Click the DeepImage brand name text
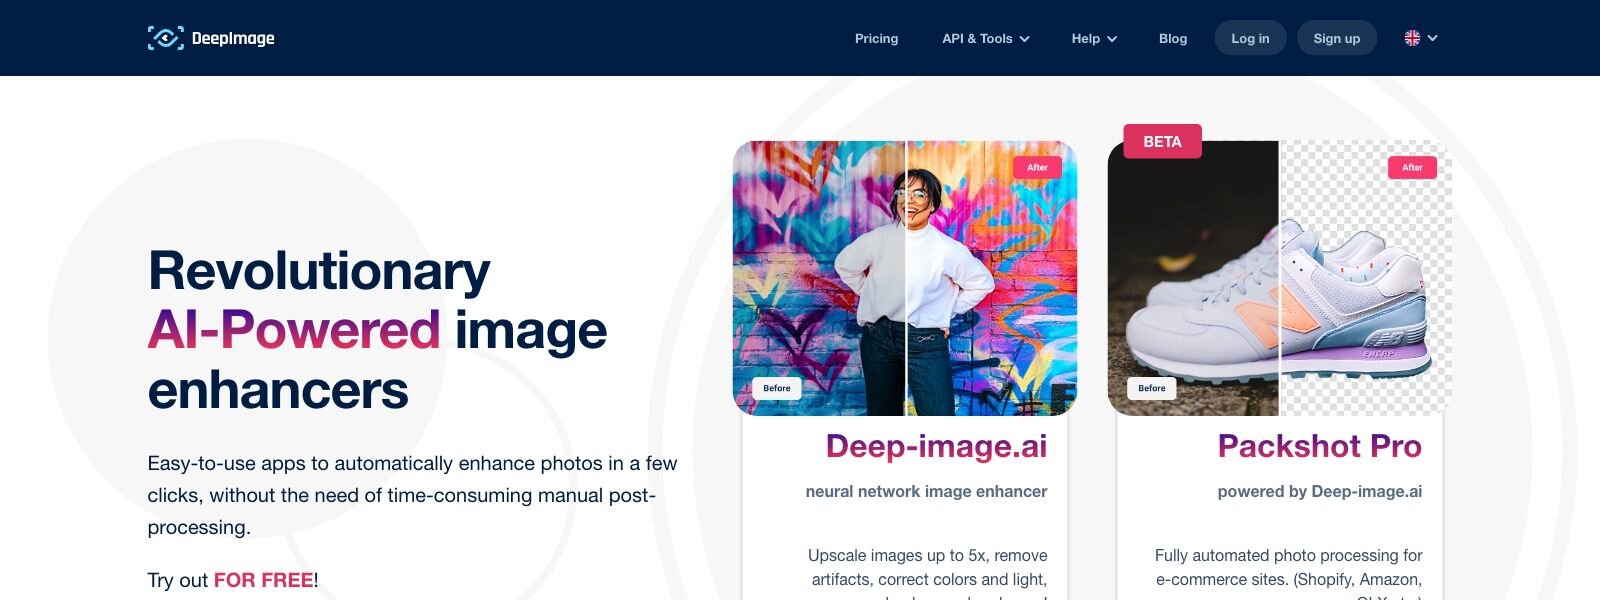Image resolution: width=1600 pixels, height=600 pixels. coord(233,38)
